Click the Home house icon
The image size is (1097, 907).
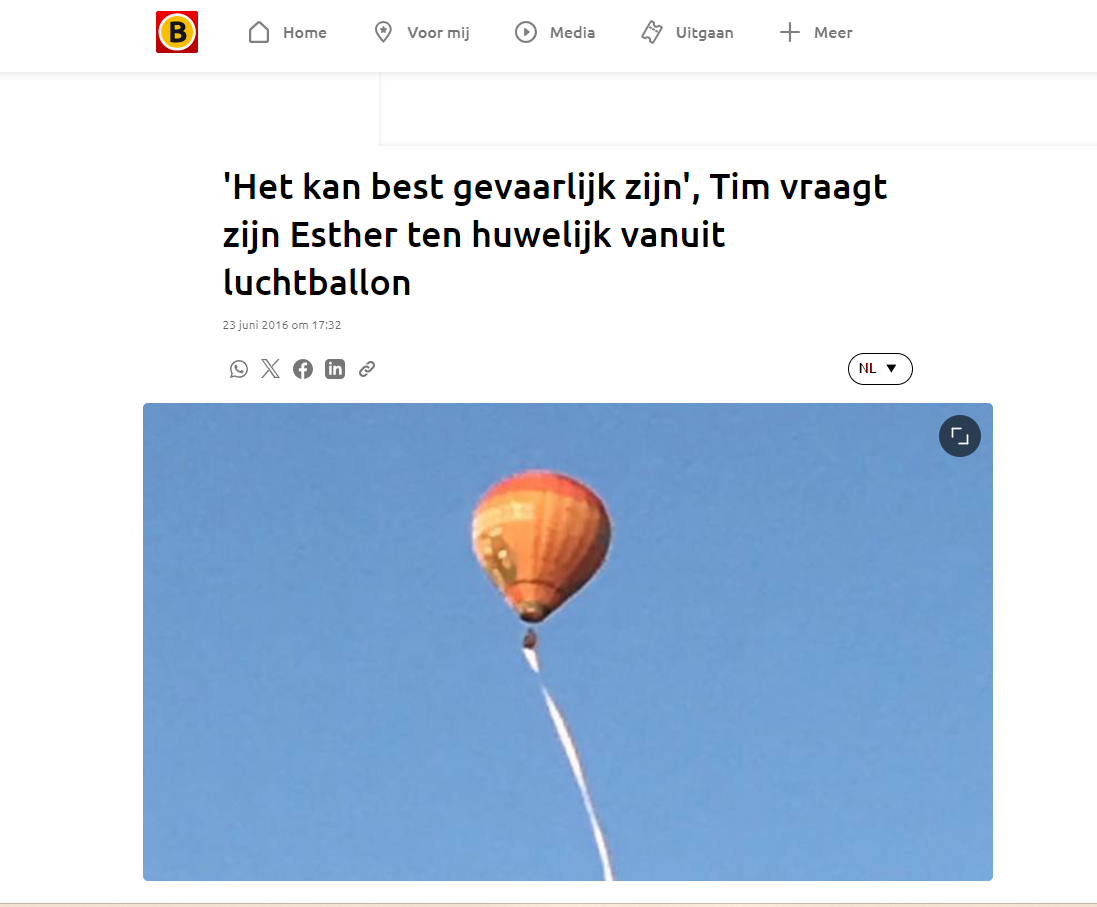tap(259, 32)
